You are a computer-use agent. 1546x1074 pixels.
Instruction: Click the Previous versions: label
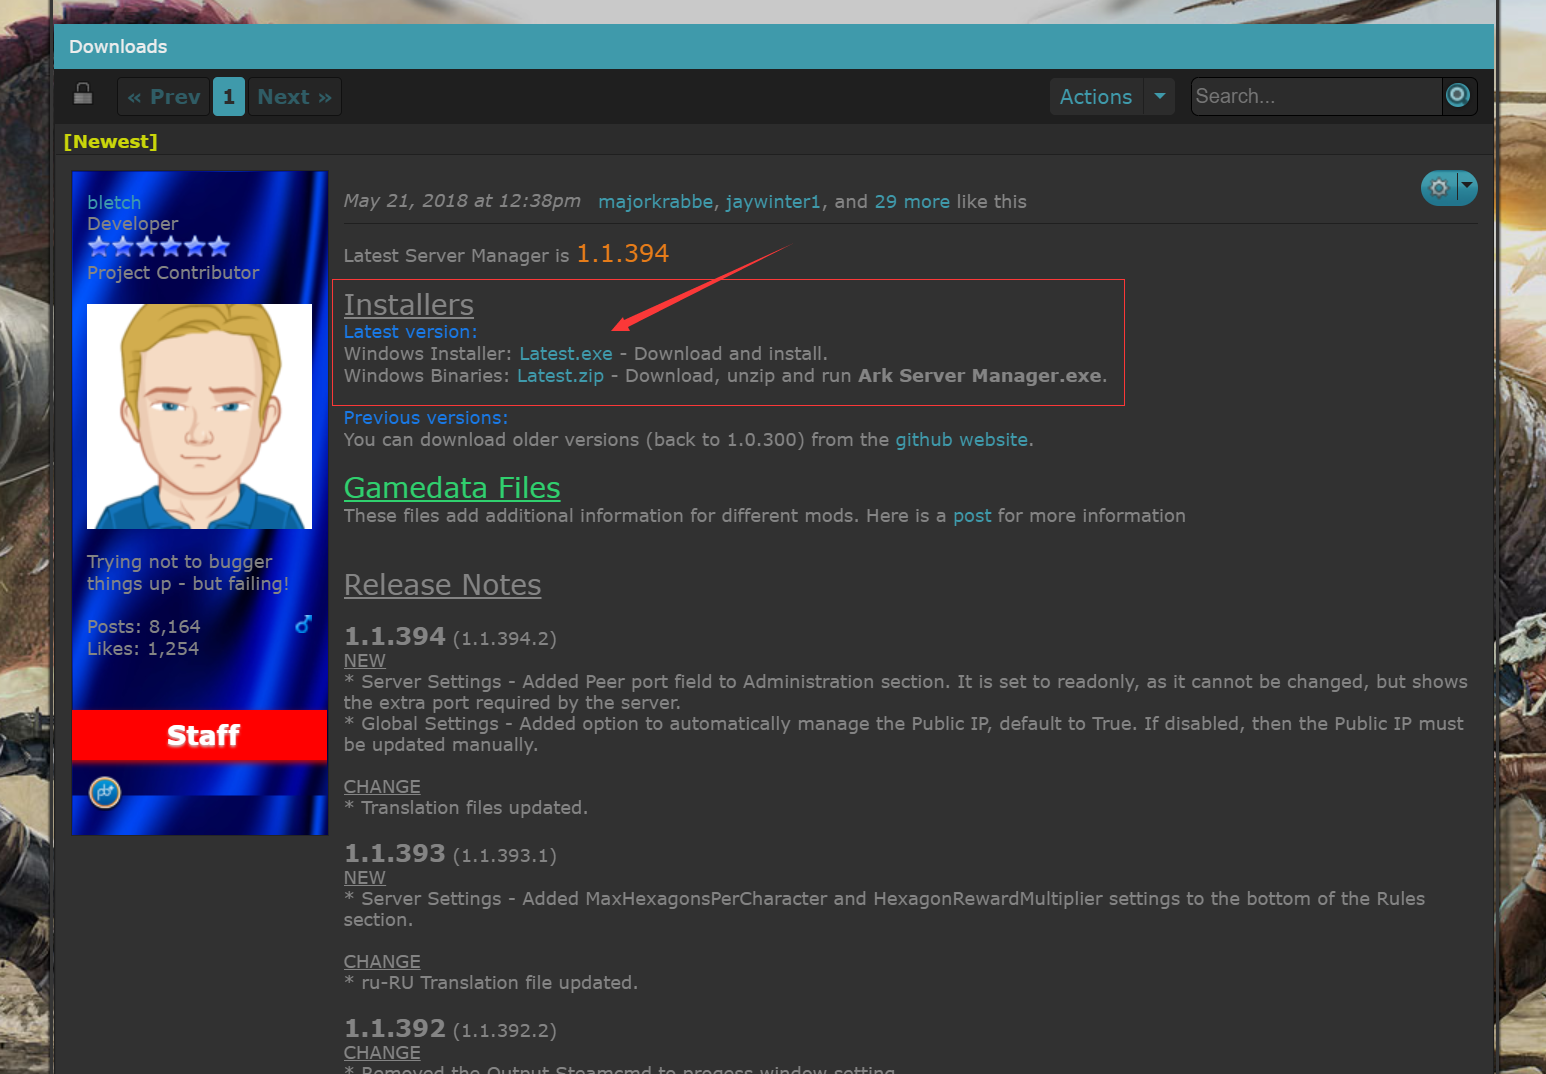[x=426, y=417]
